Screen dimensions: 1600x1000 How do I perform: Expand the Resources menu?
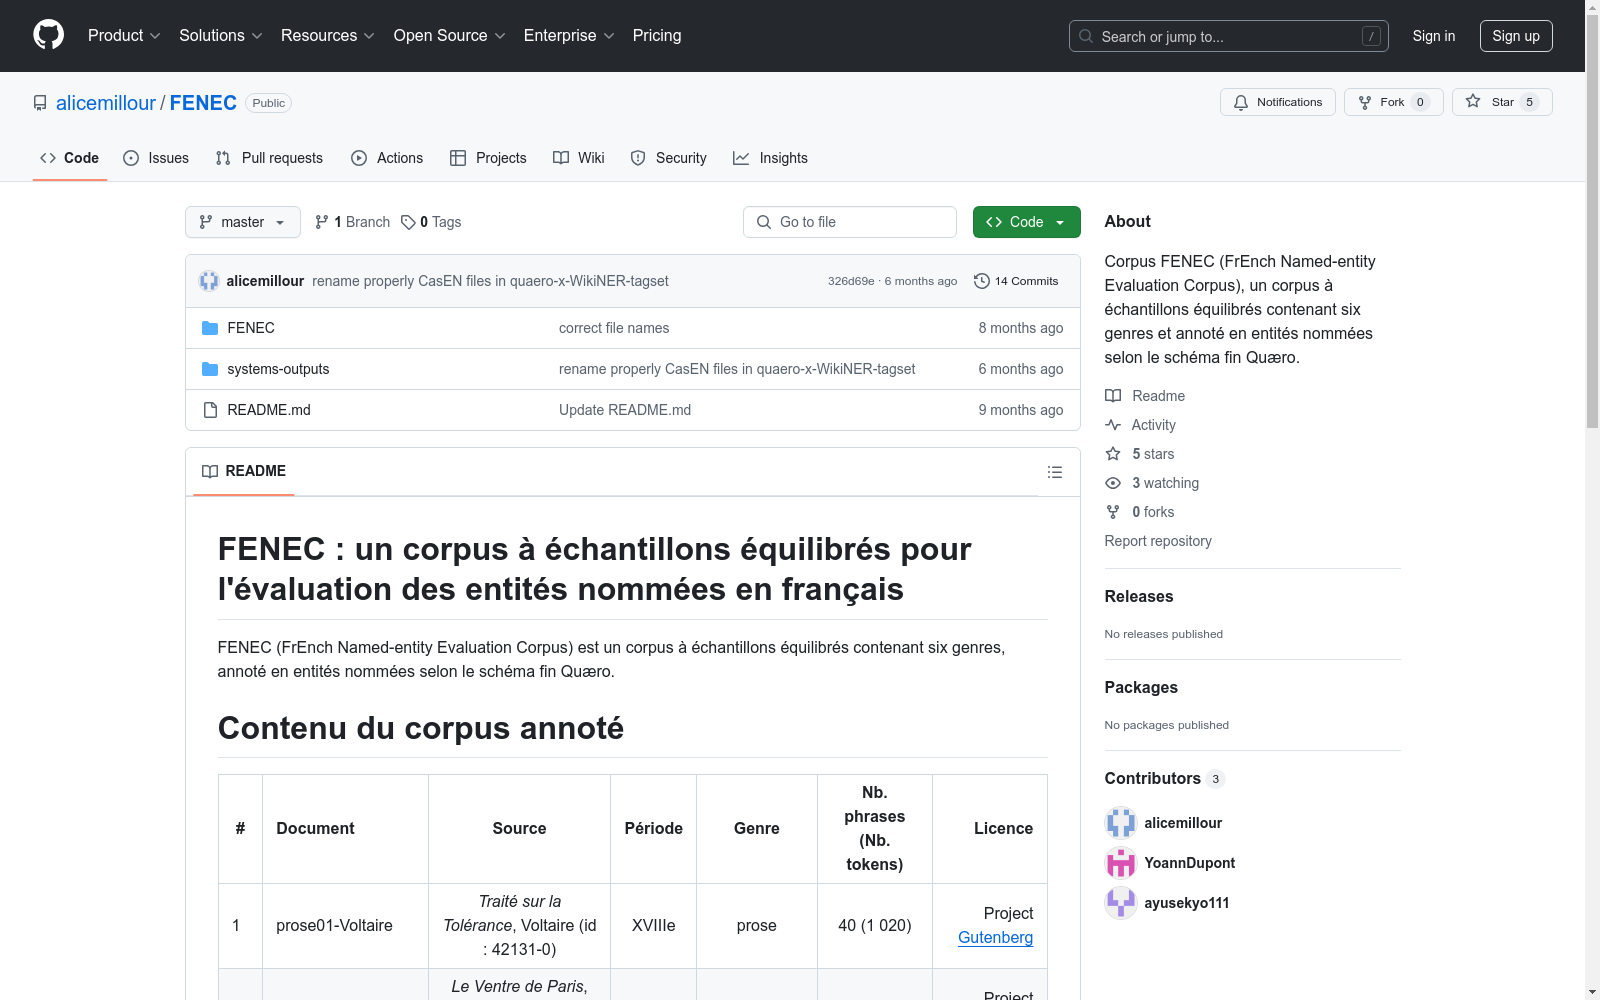coord(328,36)
